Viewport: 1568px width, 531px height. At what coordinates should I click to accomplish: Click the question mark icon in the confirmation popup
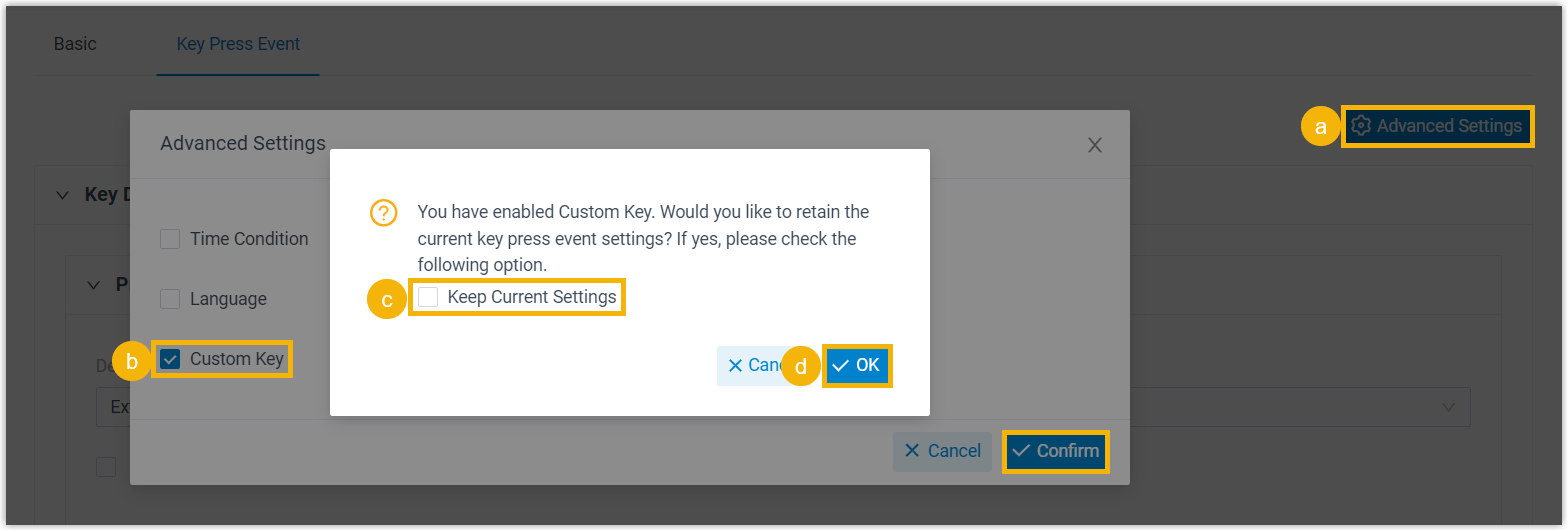(x=384, y=213)
